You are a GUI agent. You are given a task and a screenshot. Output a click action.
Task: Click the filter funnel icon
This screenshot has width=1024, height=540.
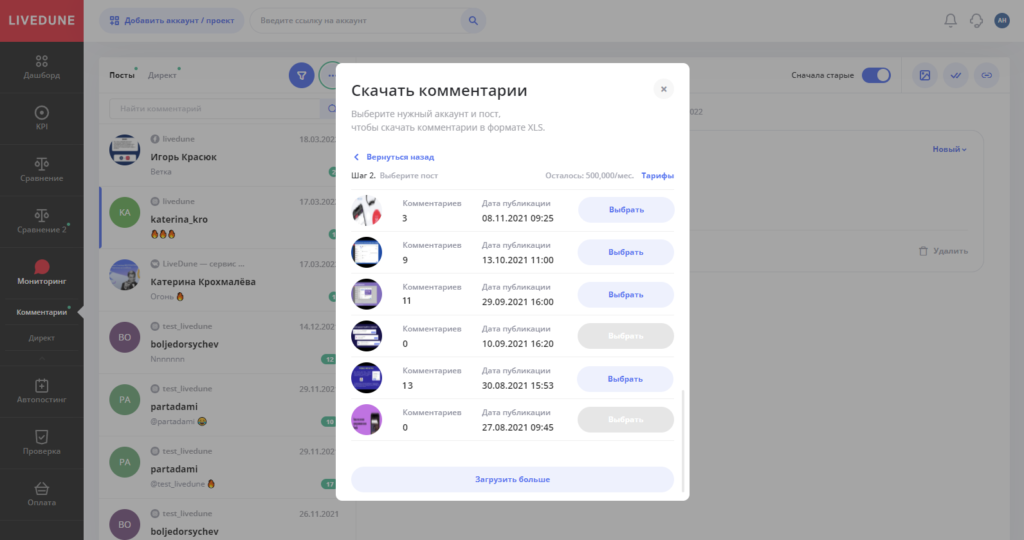coord(301,75)
